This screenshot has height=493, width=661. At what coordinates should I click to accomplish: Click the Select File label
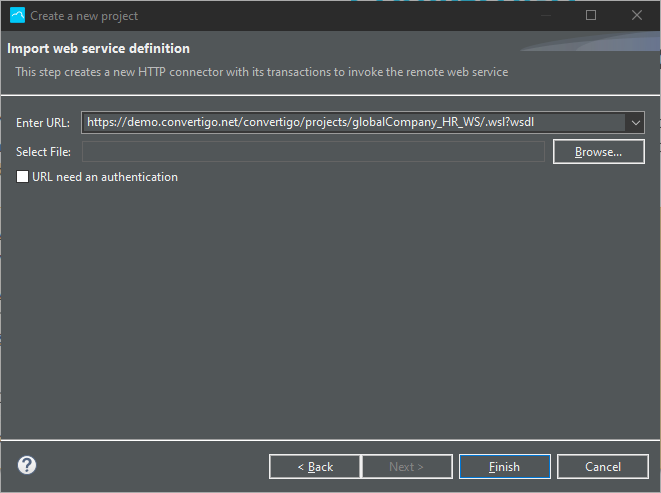point(43,152)
